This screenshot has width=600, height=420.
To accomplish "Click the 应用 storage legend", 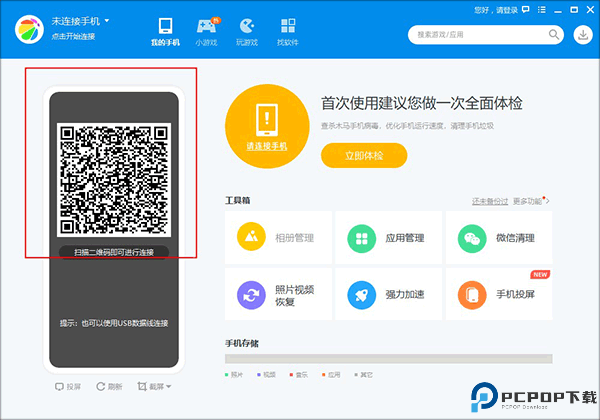I will (331, 375).
